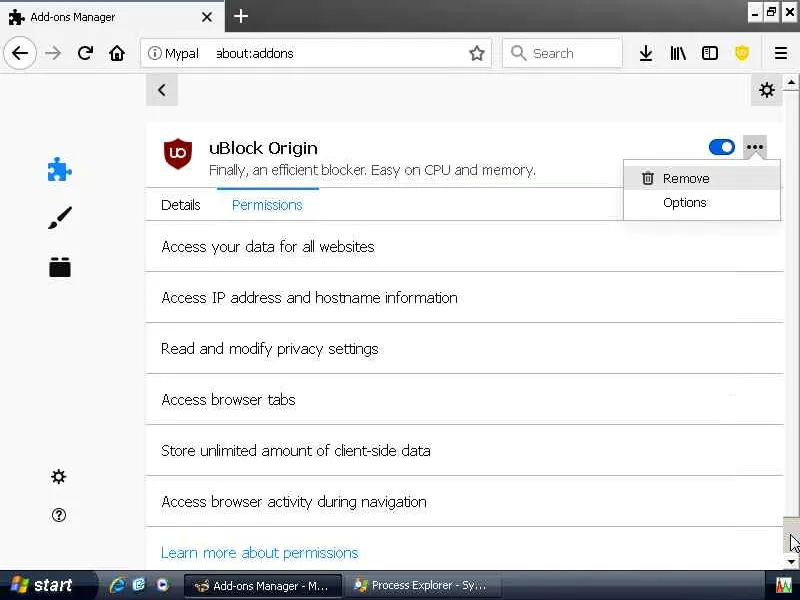Viewport: 800px width, 600px height.
Task: Click the uBlock Origin title text
Action: tap(263, 148)
